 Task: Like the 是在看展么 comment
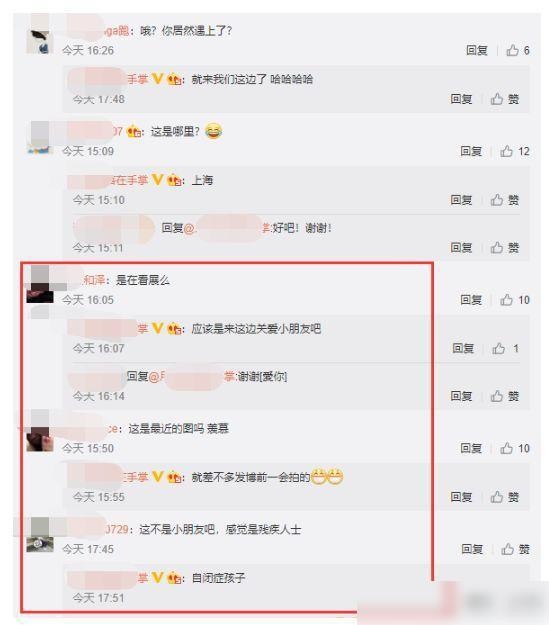[x=515, y=300]
